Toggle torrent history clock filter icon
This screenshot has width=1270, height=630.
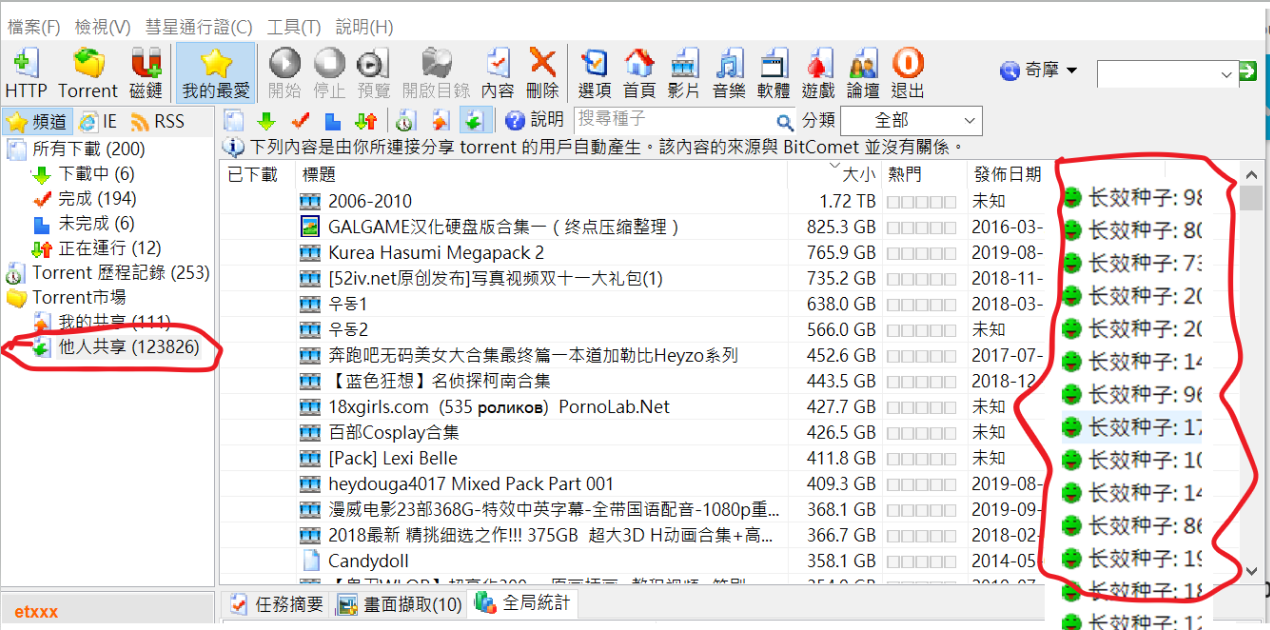point(405,121)
